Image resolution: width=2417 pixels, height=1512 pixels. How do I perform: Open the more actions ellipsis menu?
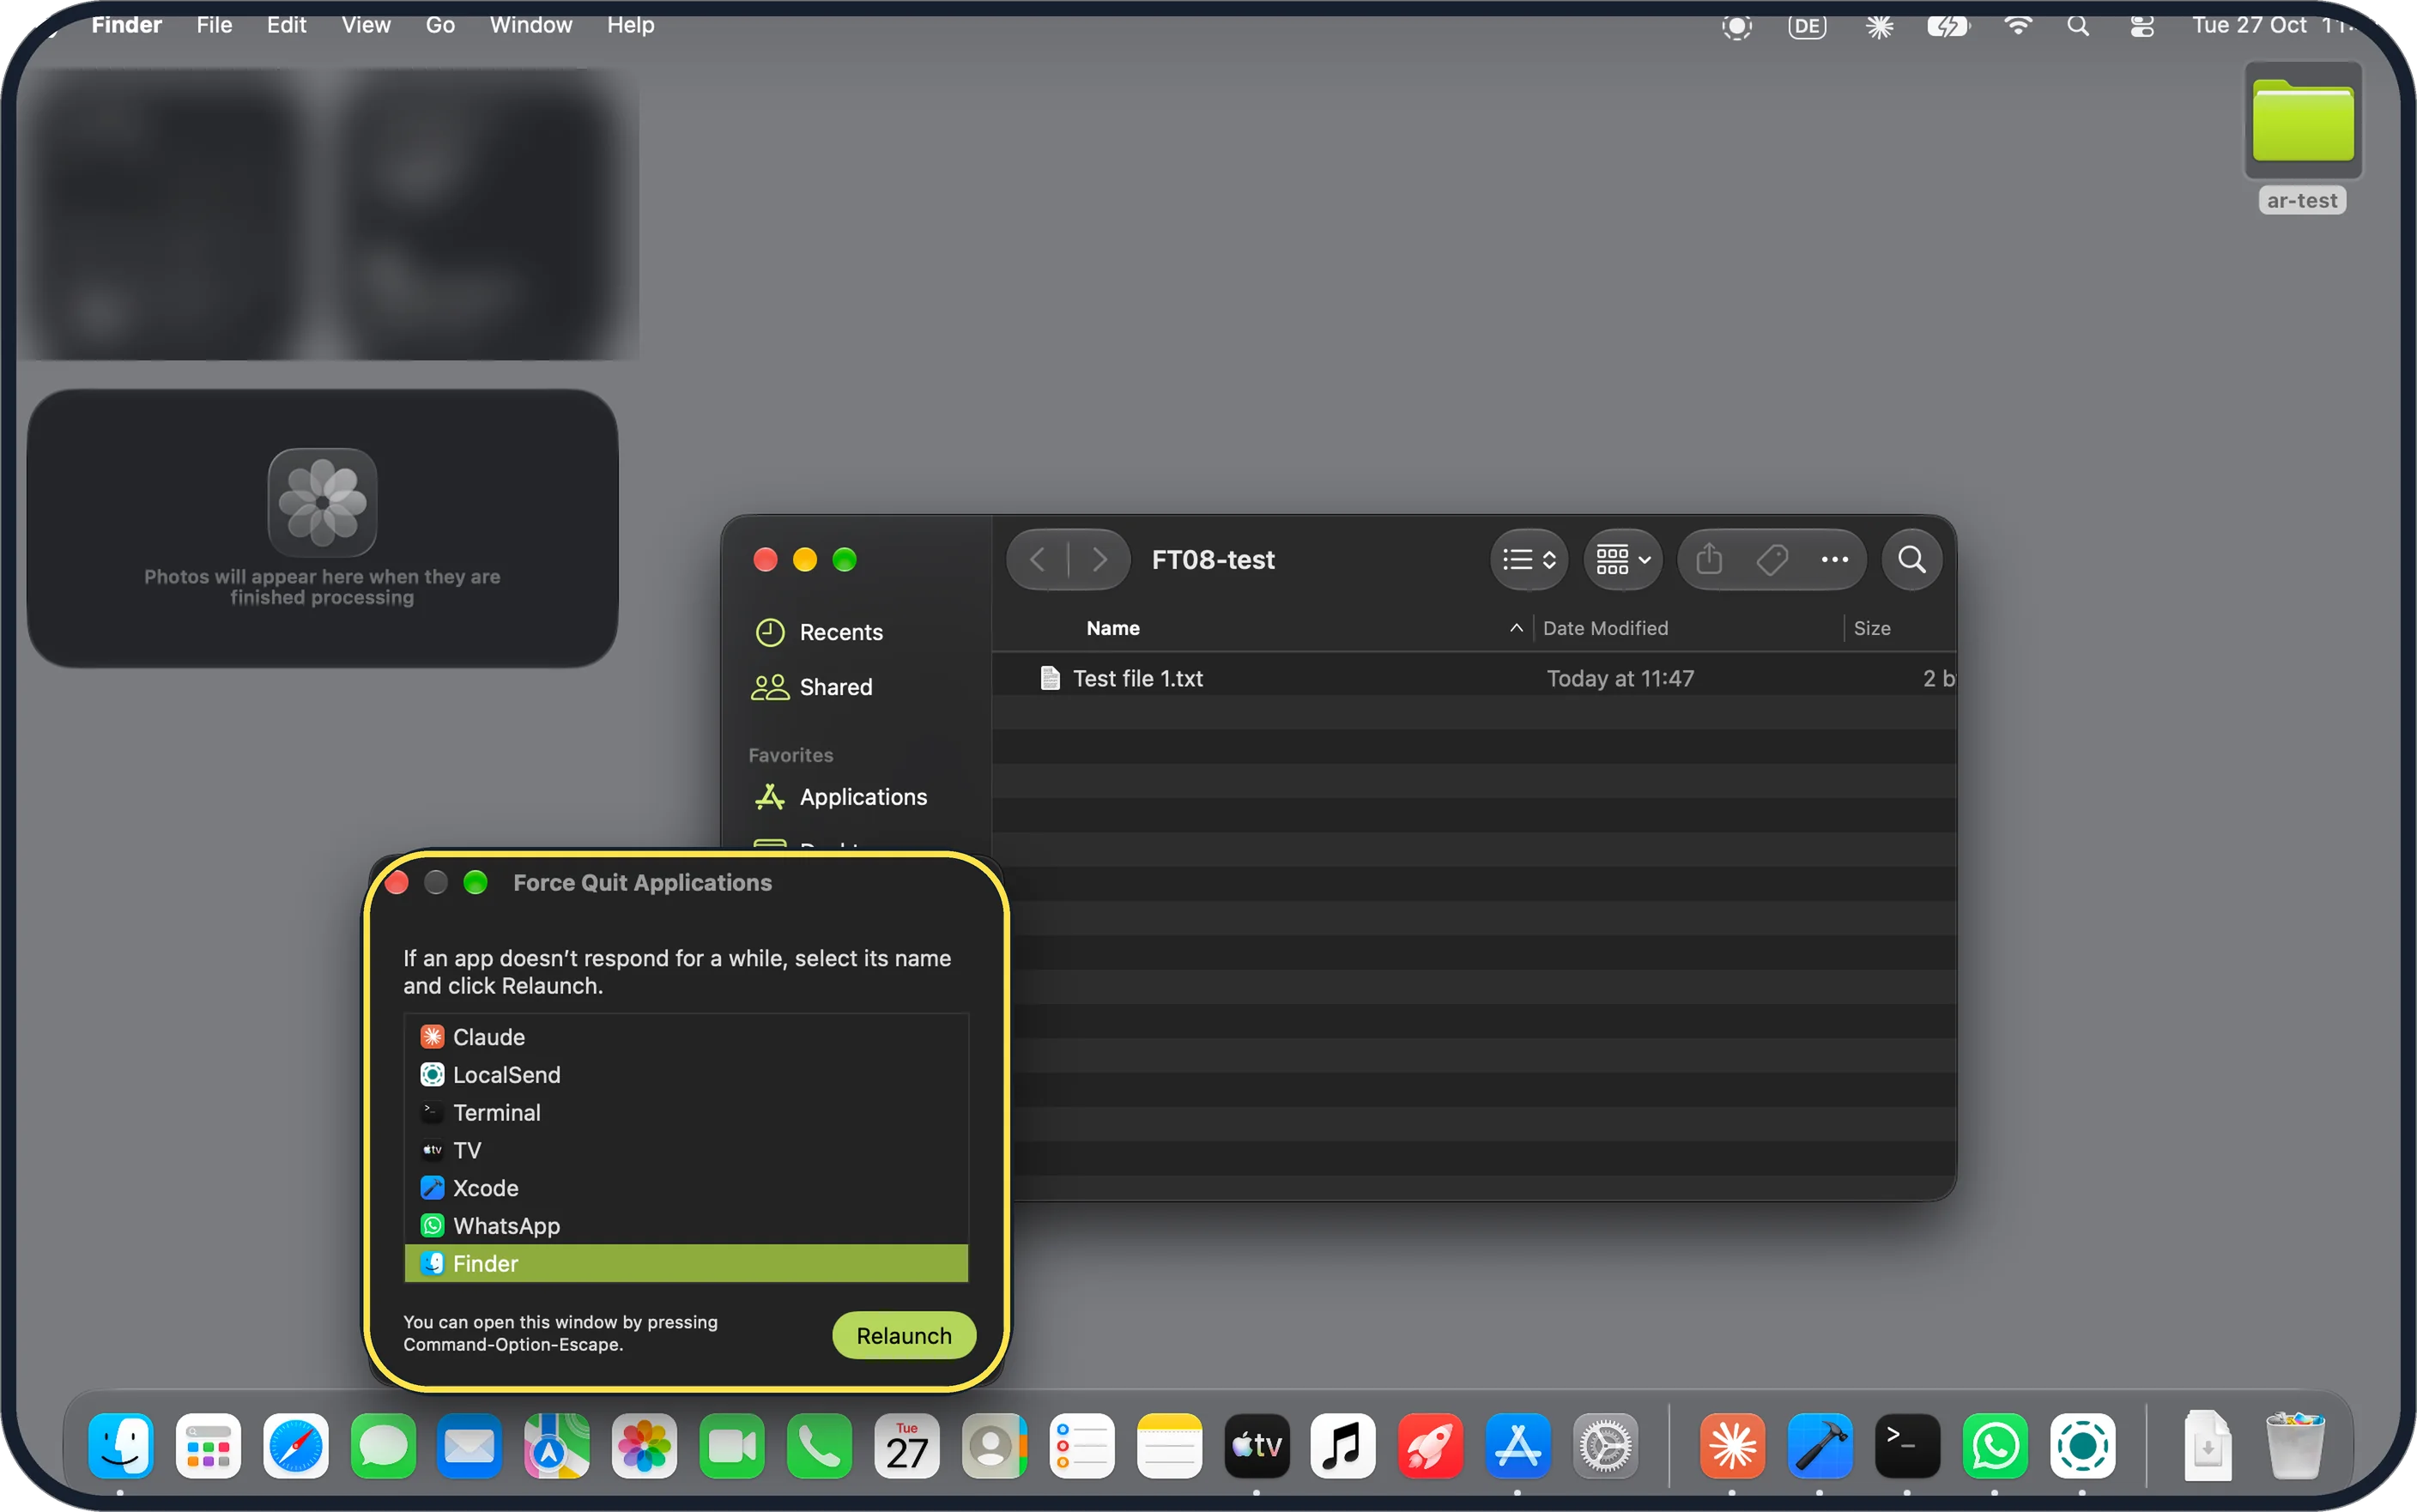pos(1834,559)
